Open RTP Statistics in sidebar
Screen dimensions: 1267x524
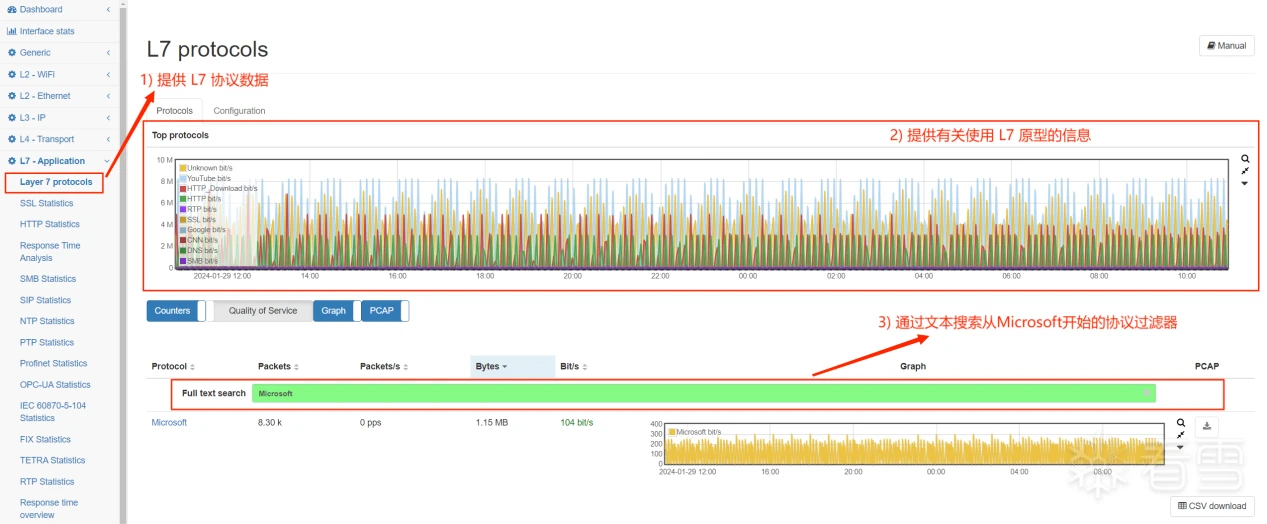[x=47, y=481]
